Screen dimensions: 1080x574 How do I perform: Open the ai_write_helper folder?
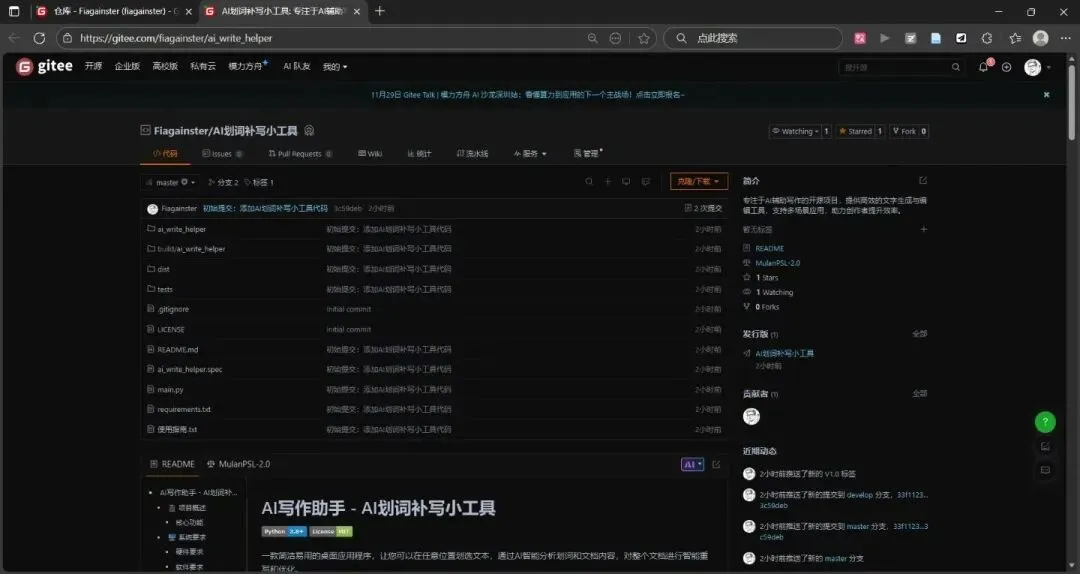tap(181, 229)
